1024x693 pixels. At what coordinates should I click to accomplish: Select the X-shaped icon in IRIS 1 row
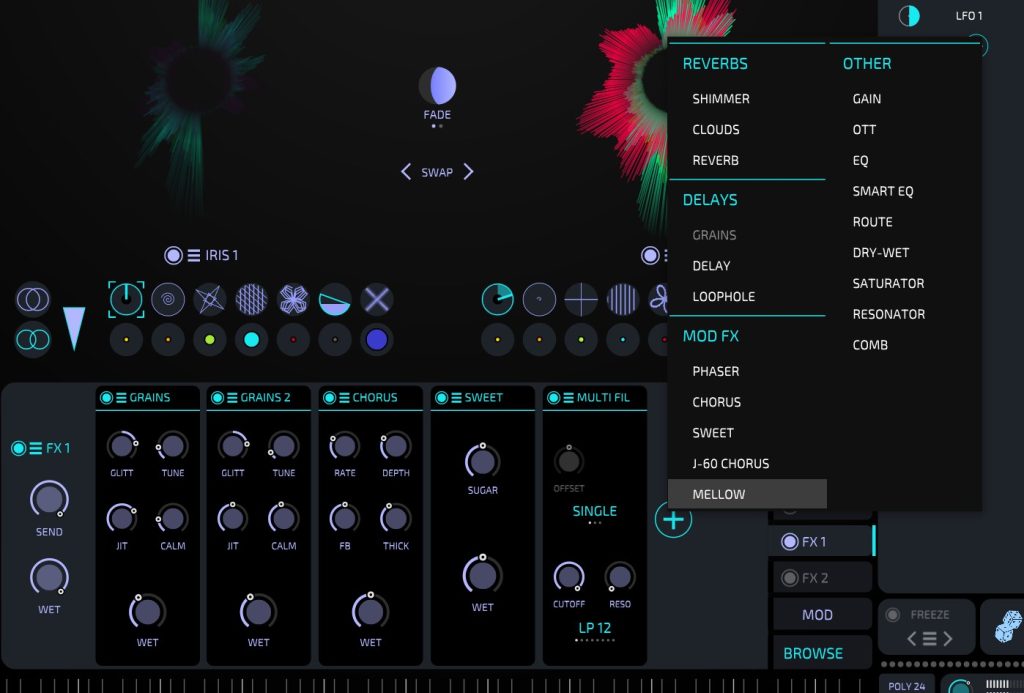click(x=377, y=298)
